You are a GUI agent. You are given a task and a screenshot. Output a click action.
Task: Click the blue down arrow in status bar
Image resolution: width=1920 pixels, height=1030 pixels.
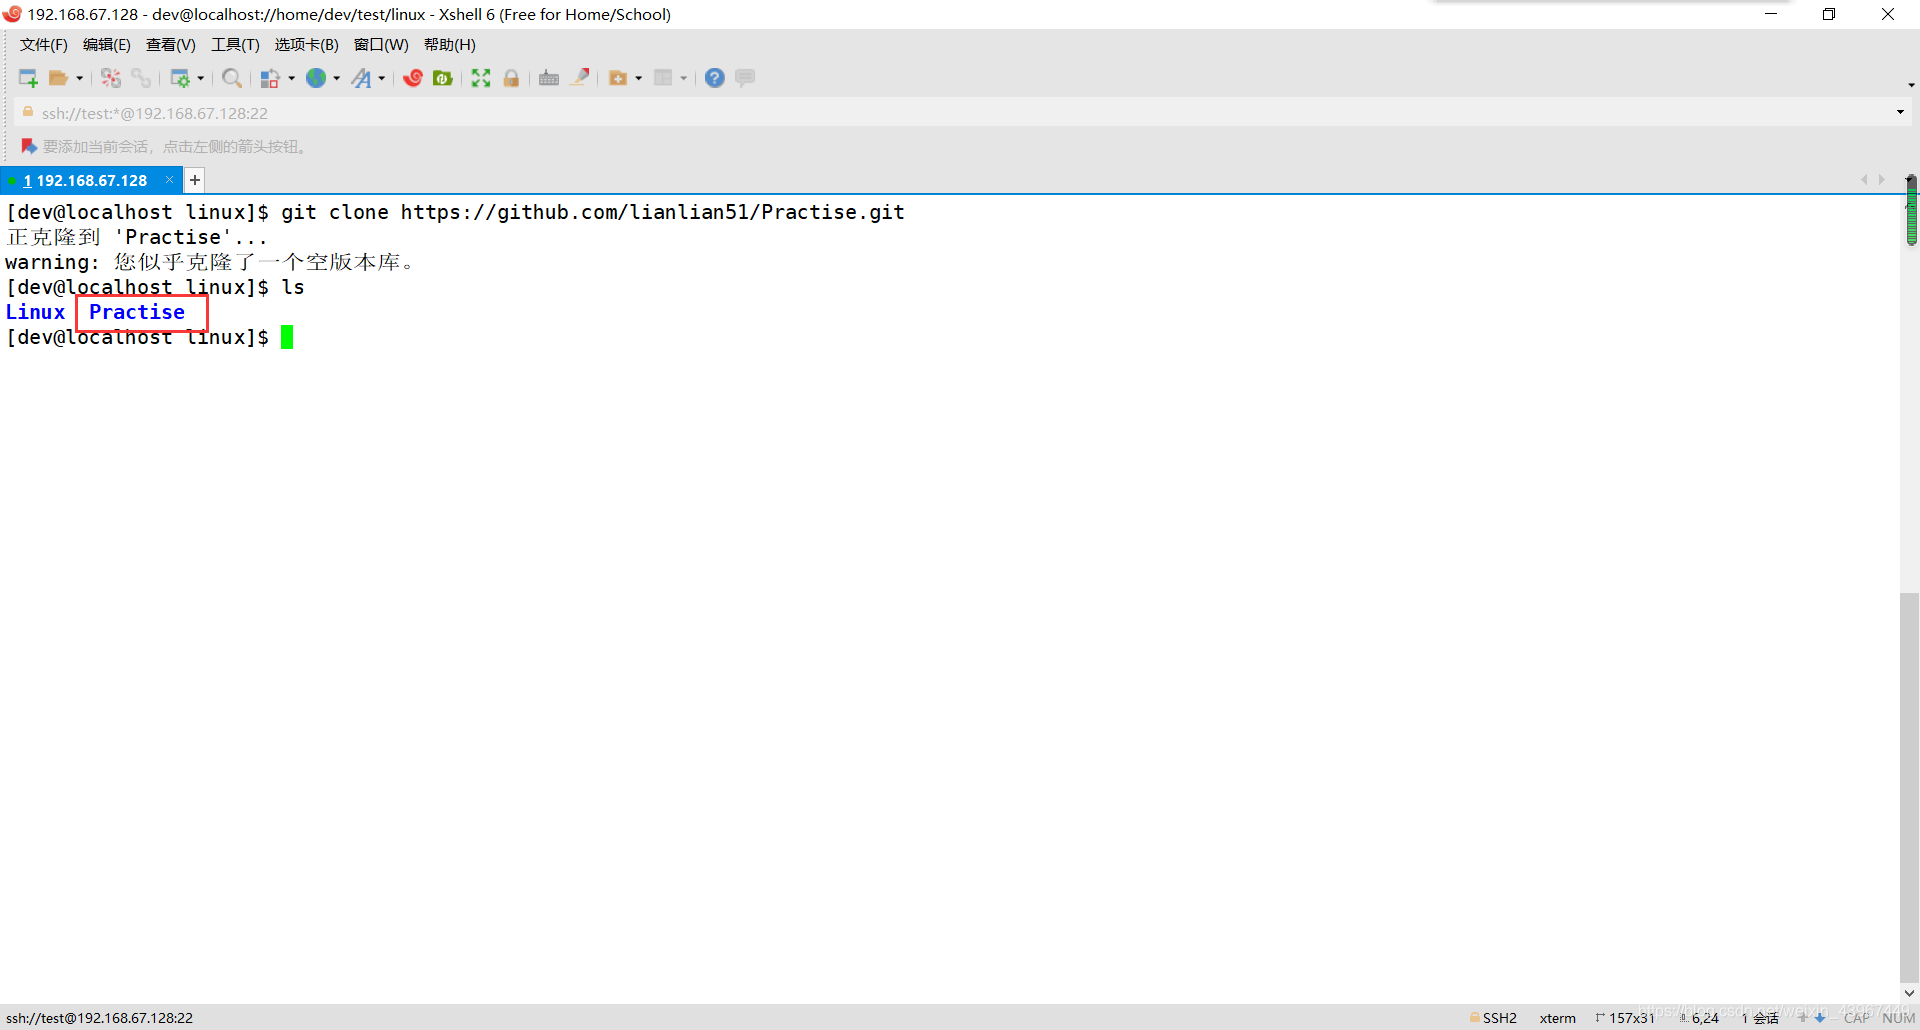(x=1820, y=1018)
